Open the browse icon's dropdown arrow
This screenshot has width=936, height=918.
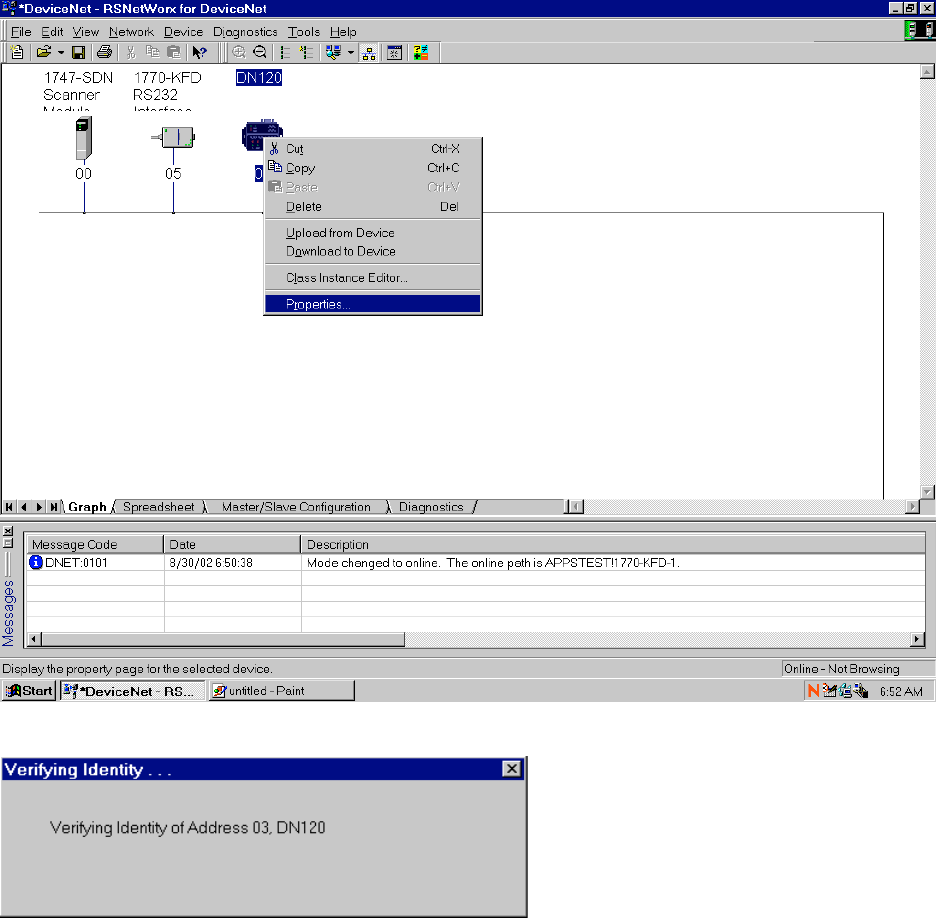[350, 53]
